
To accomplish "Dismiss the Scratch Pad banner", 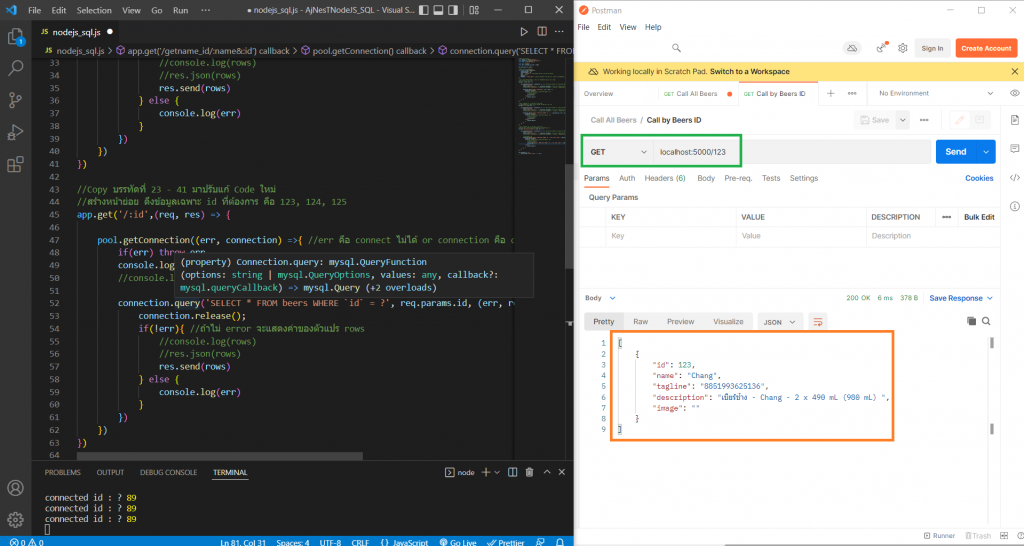I will (x=1014, y=71).
